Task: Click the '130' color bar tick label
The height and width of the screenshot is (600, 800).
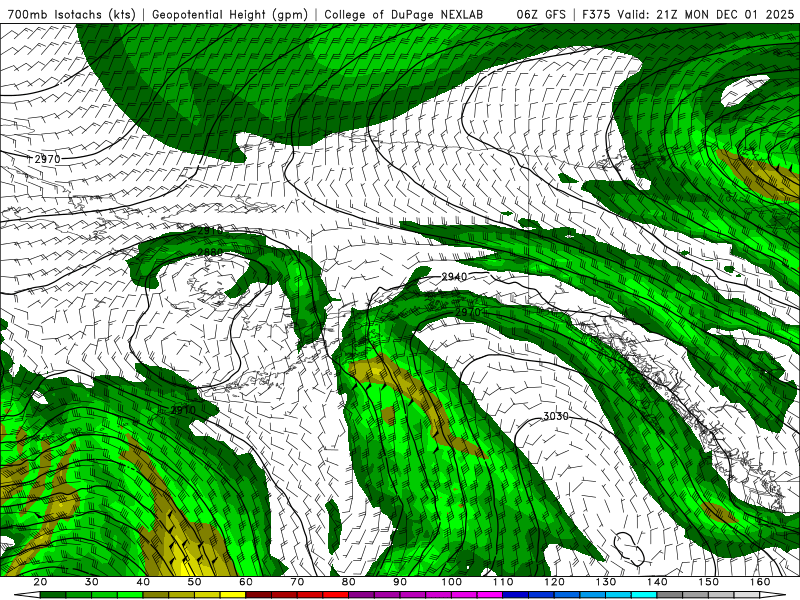Action: pyautogui.click(x=606, y=582)
